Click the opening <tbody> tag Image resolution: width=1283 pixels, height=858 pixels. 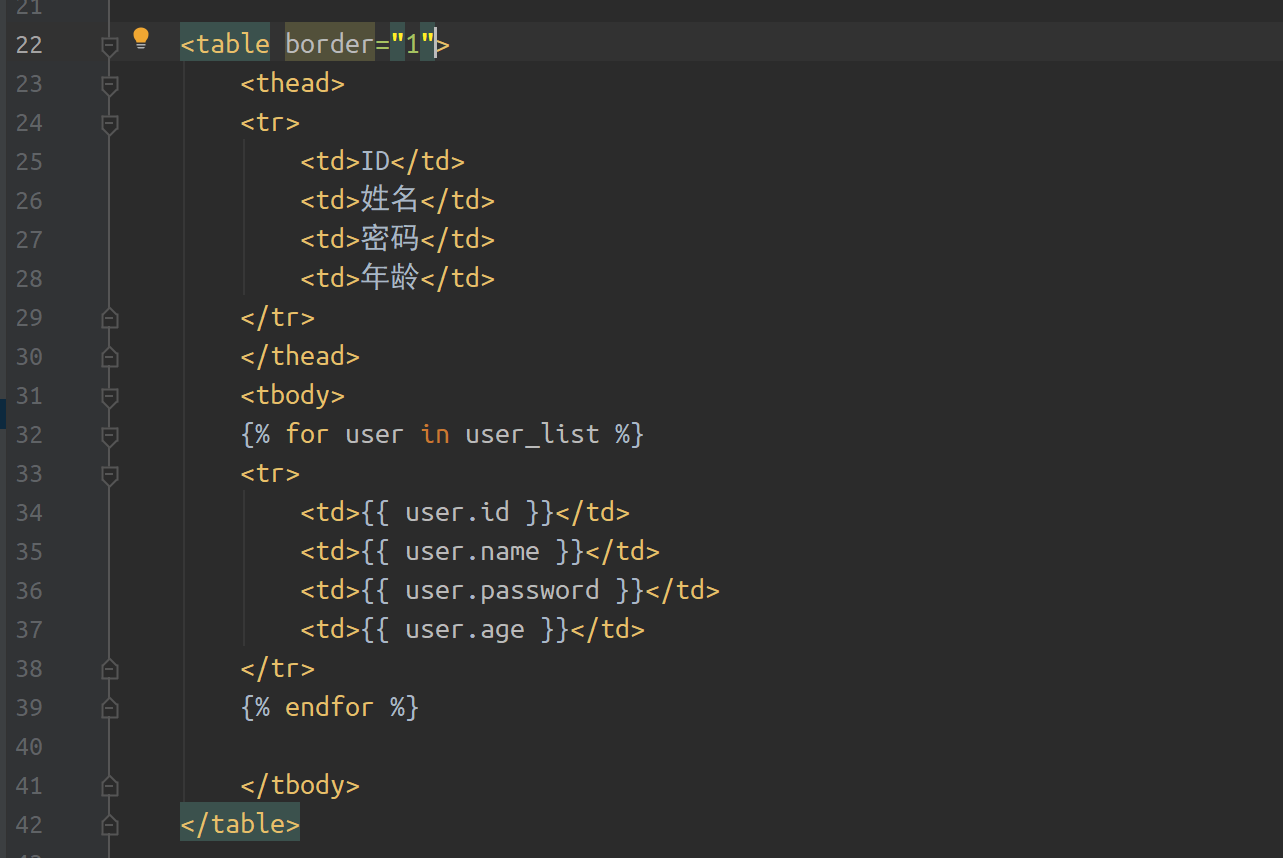(x=293, y=396)
